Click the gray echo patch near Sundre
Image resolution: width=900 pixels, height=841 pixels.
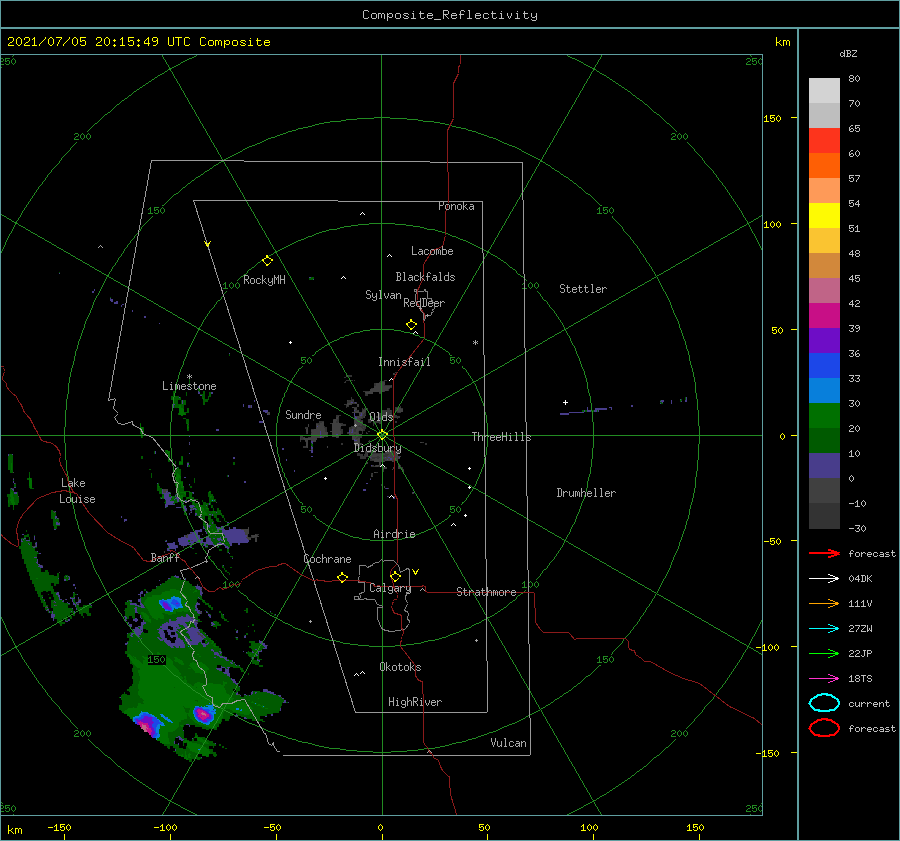(321, 431)
